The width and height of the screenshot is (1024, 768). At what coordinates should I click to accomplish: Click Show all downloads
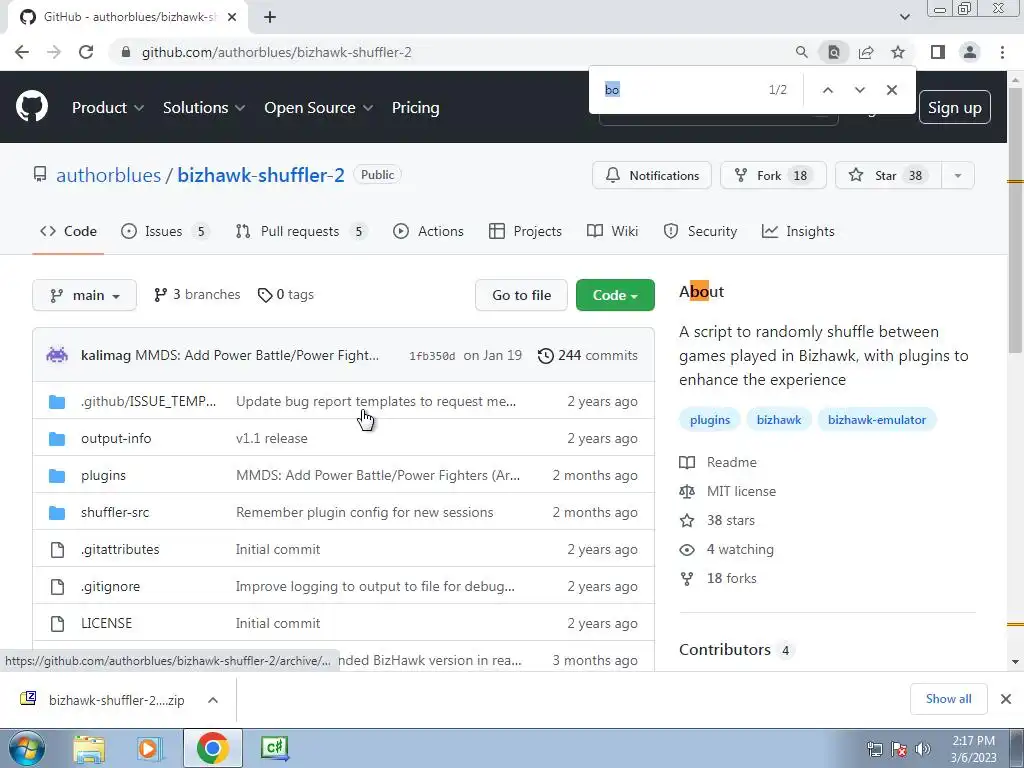pyautogui.click(x=948, y=699)
